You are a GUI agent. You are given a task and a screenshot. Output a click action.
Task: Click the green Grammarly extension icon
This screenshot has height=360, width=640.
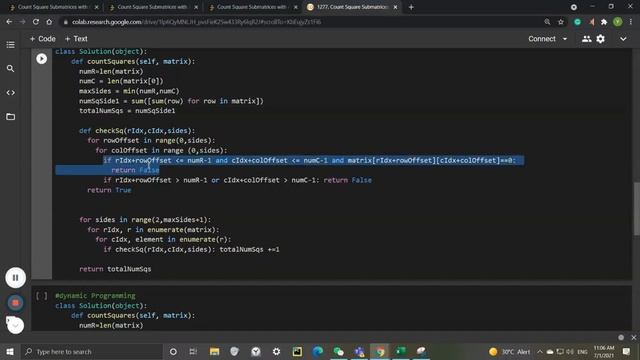click(x=577, y=22)
